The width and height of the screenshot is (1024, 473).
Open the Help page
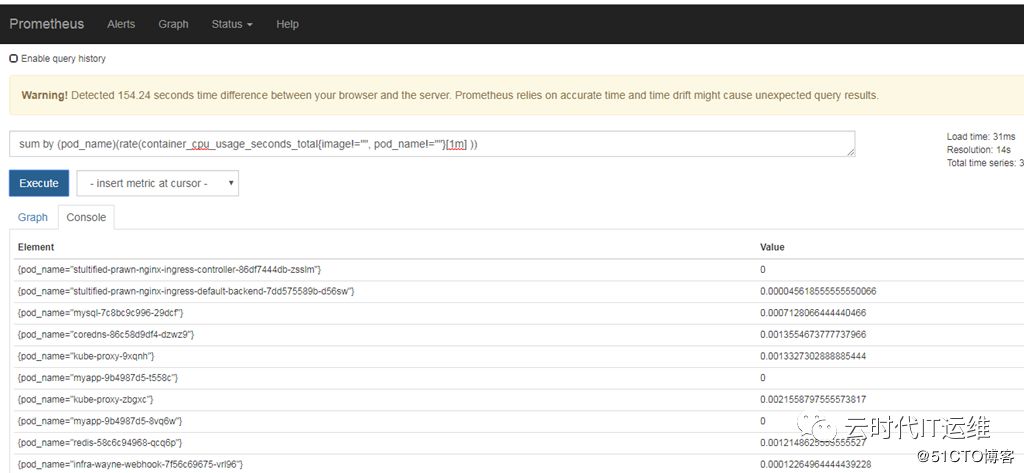coord(287,24)
